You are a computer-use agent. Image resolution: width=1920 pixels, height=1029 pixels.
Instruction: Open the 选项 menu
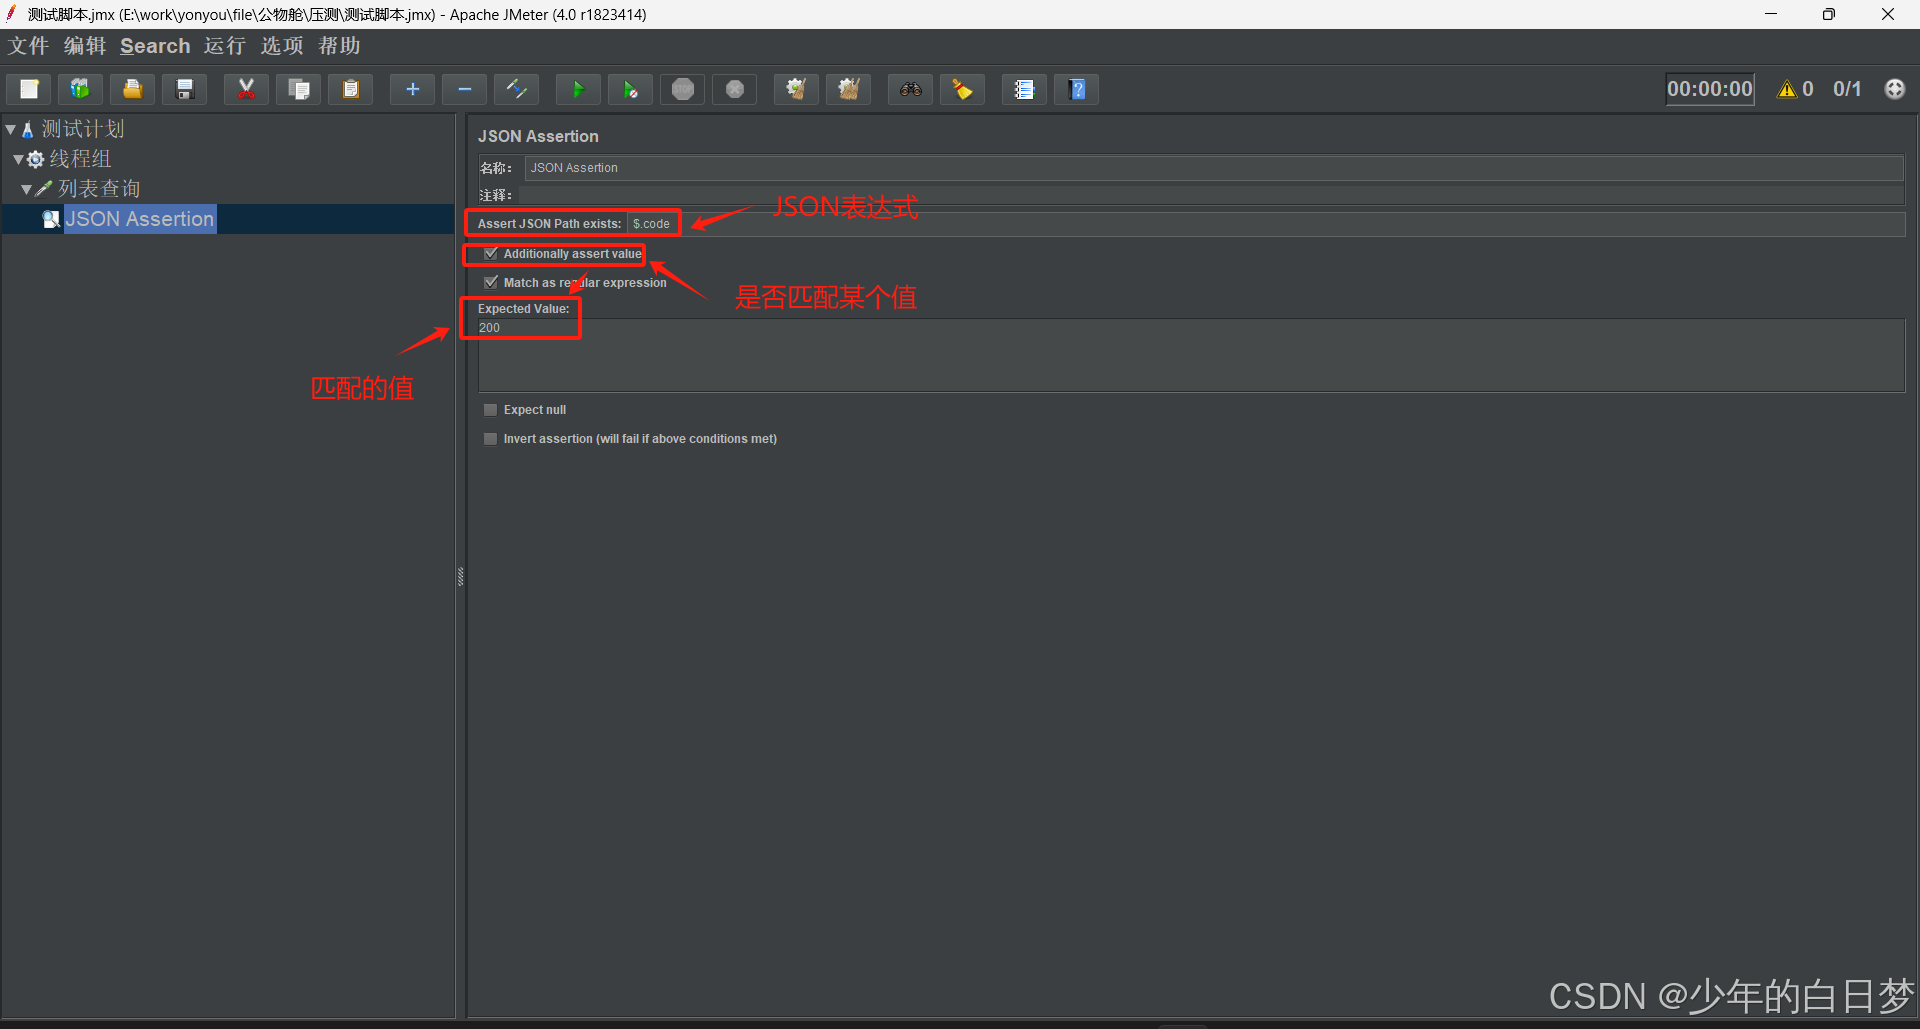[x=282, y=46]
